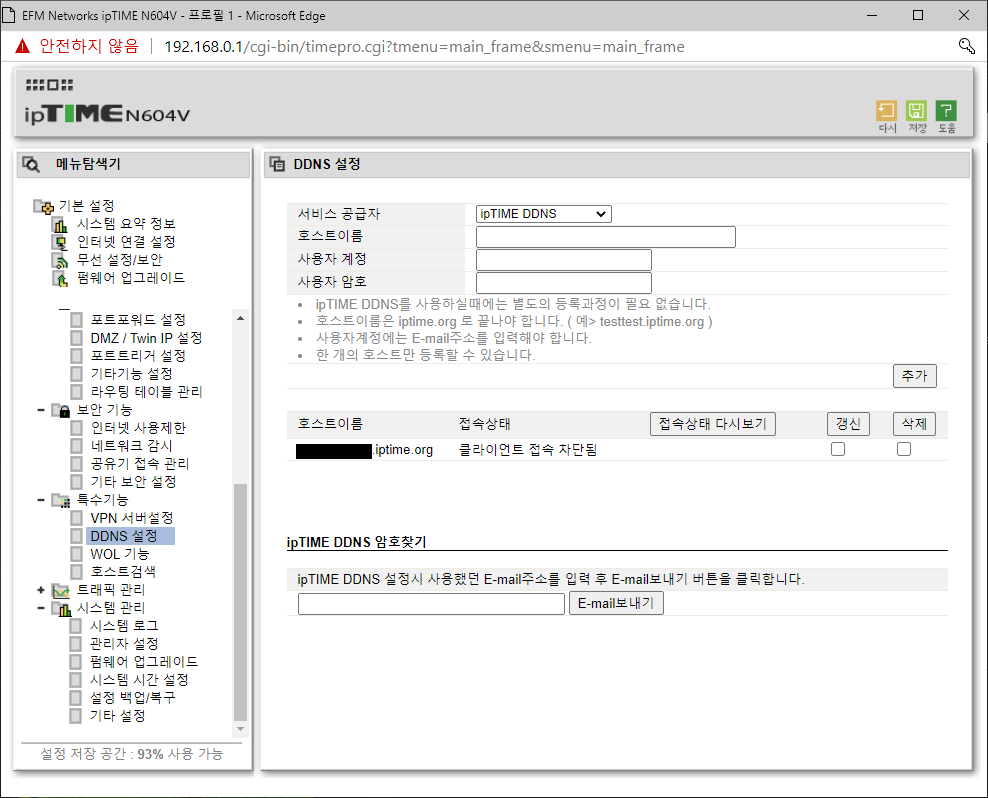Screen dimensions: 988x798
Task: Click the browser address URL text
Action: click(424, 47)
